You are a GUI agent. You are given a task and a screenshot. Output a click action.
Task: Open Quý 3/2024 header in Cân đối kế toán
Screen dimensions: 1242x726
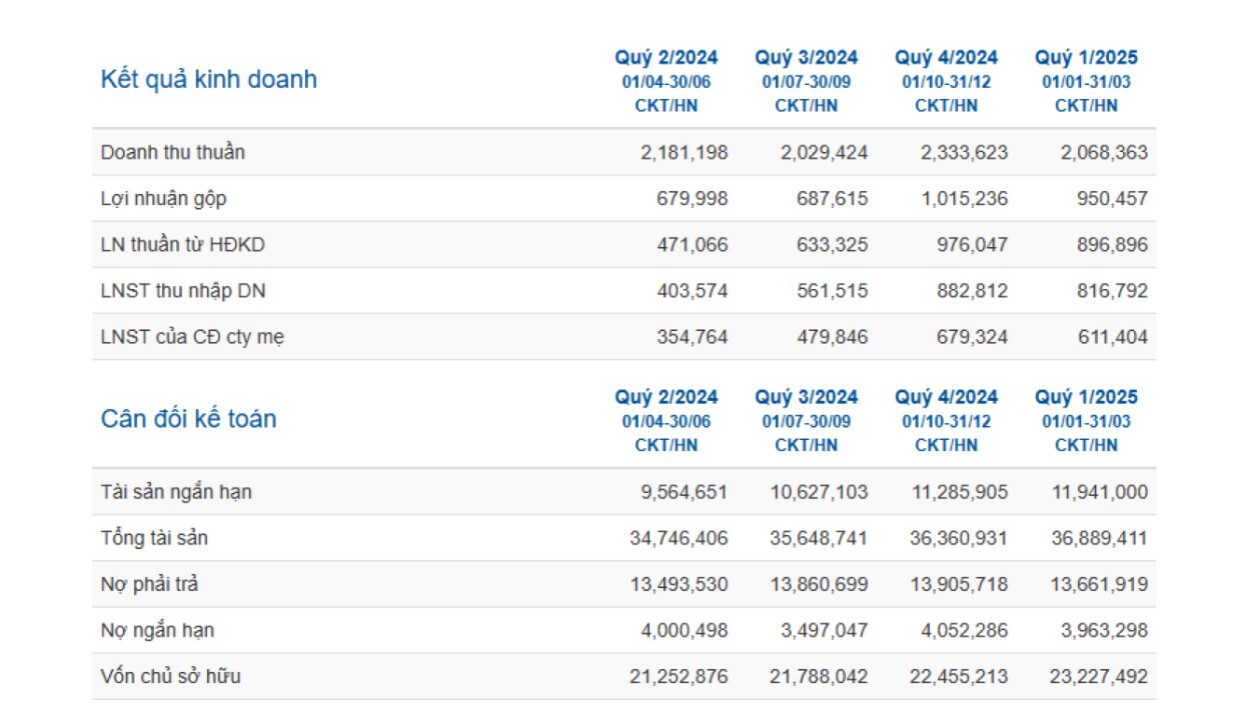[x=806, y=398]
